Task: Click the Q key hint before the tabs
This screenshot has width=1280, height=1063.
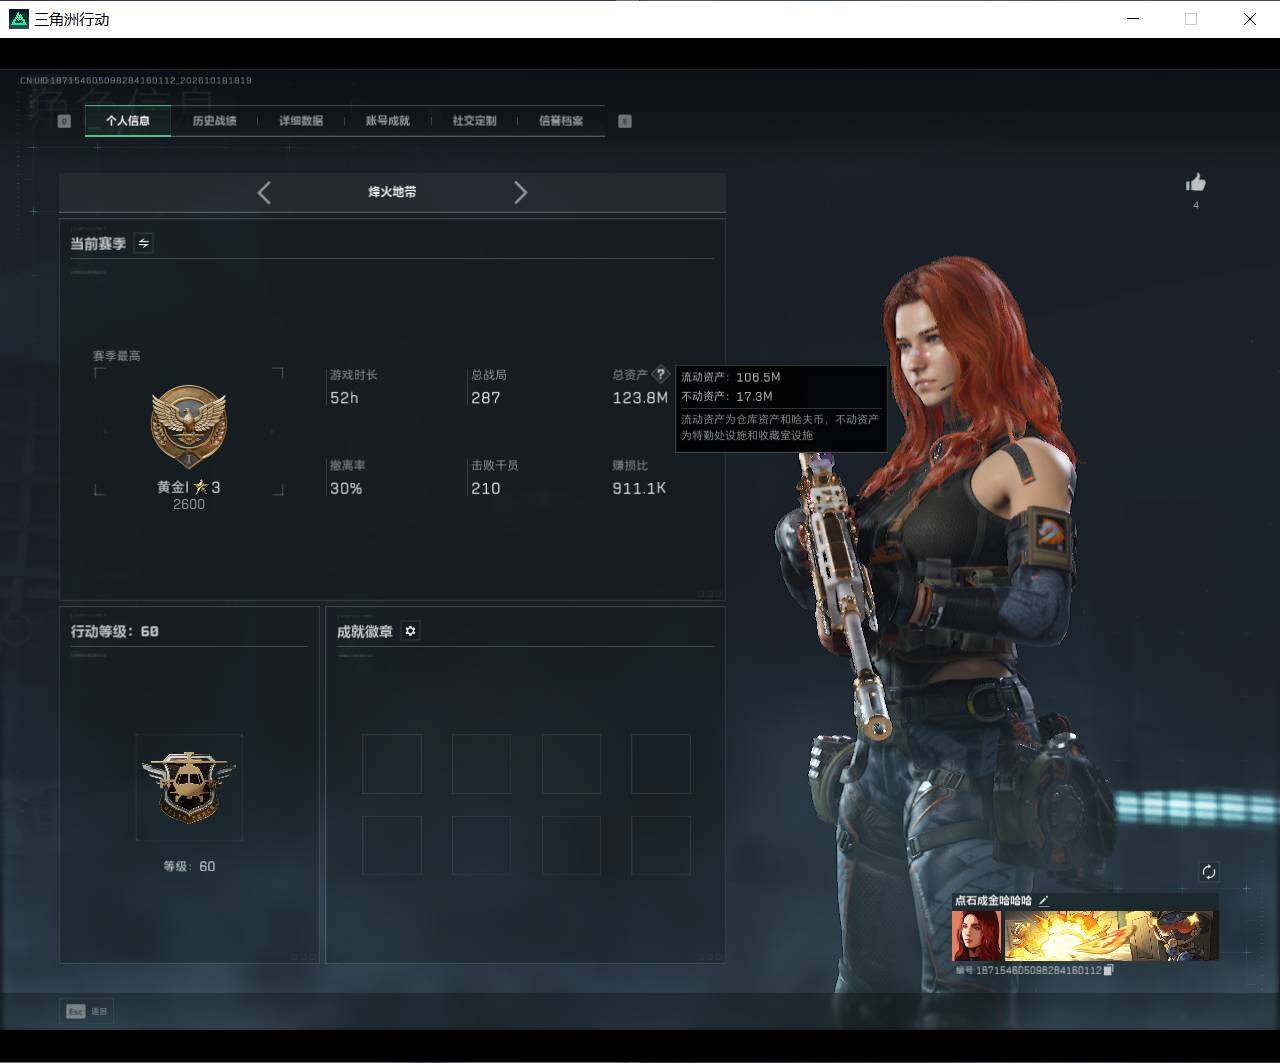Action: 64,121
